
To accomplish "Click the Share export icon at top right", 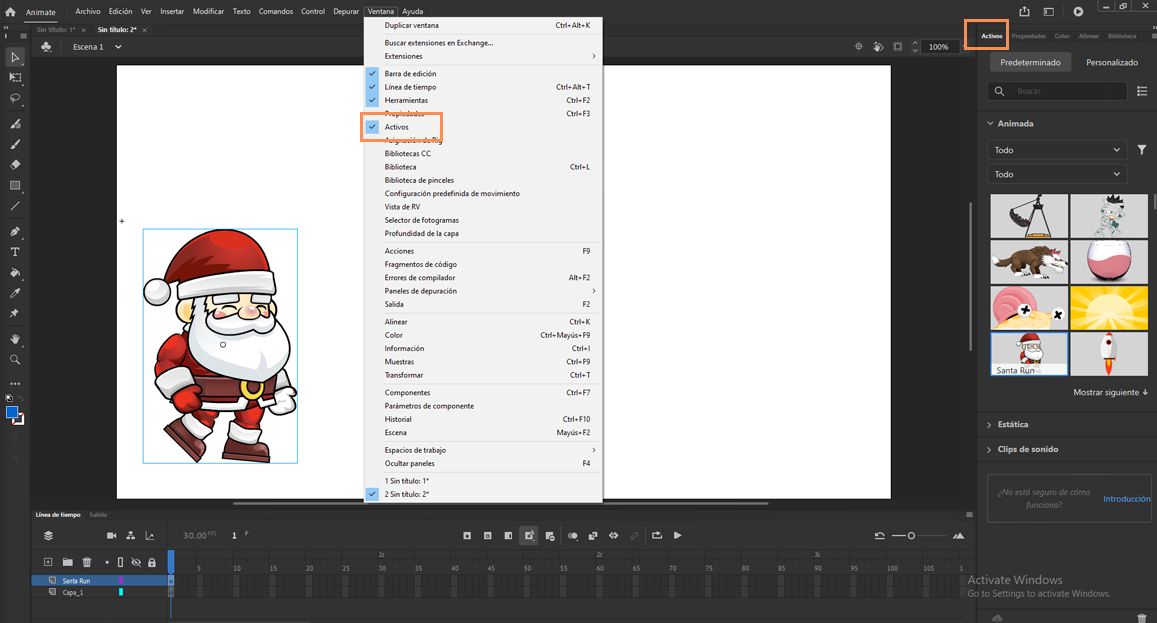I will click(x=1024, y=11).
